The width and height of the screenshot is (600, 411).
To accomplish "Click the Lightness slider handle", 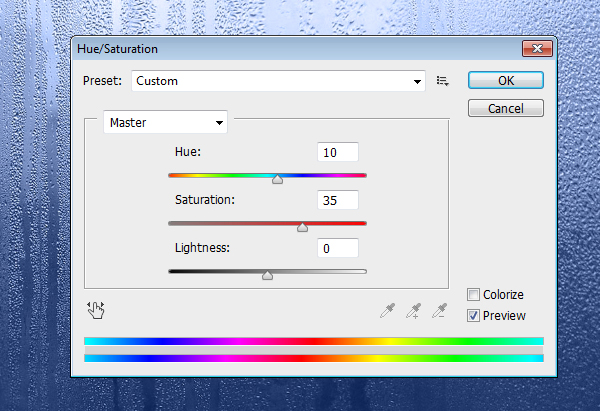I will point(267,274).
